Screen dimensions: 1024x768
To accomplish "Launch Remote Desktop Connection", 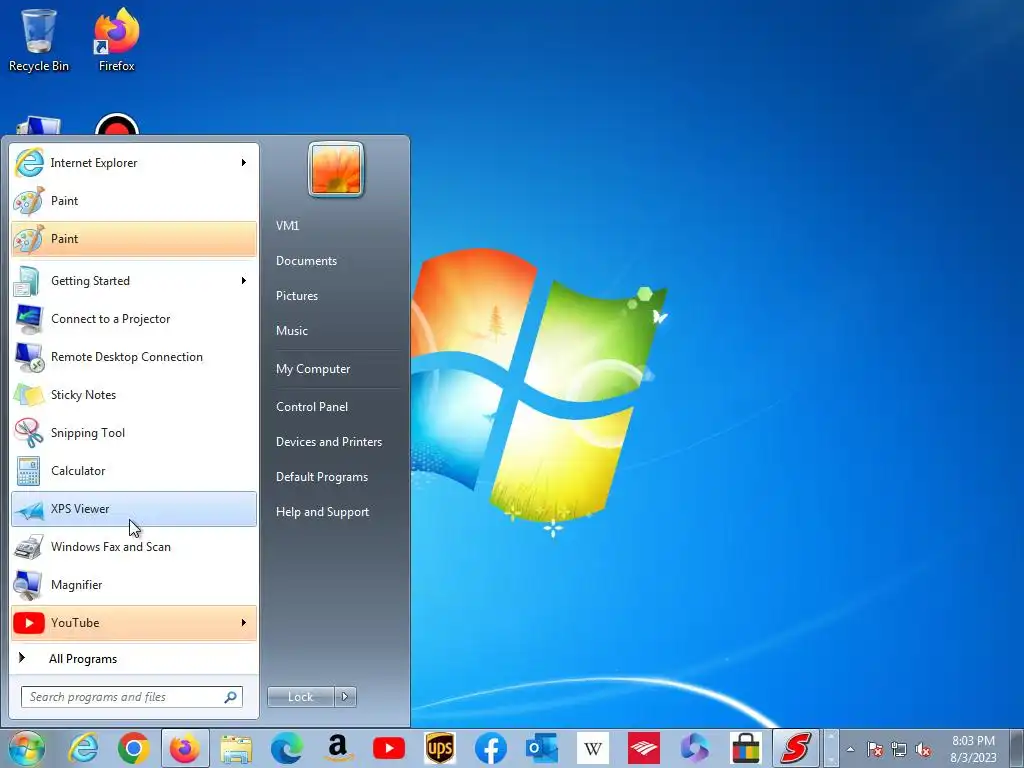I will tap(134, 357).
